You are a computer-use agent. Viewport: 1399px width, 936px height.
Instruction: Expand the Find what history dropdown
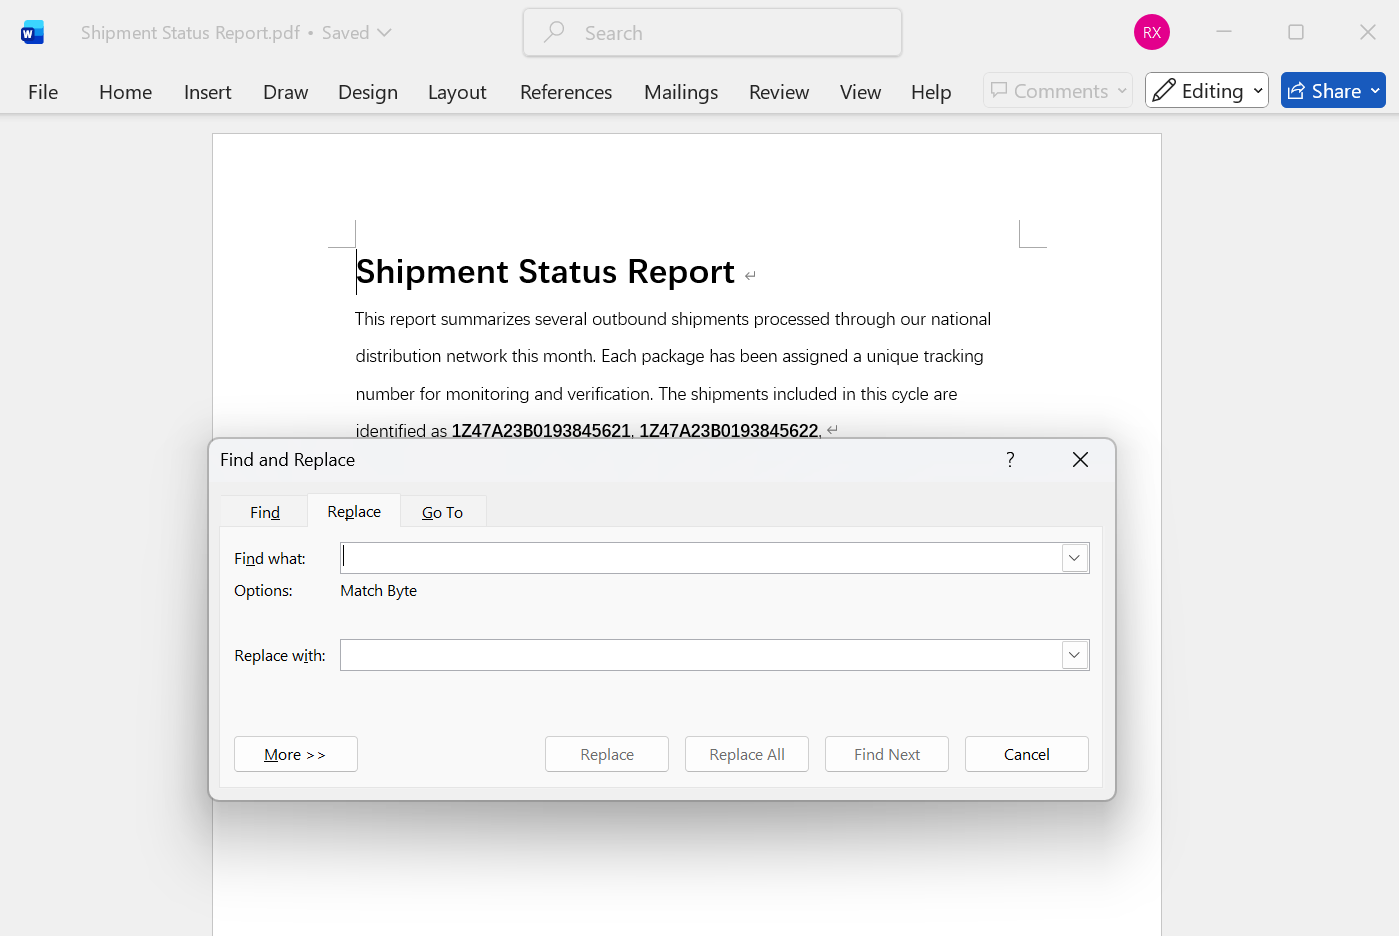pyautogui.click(x=1074, y=558)
